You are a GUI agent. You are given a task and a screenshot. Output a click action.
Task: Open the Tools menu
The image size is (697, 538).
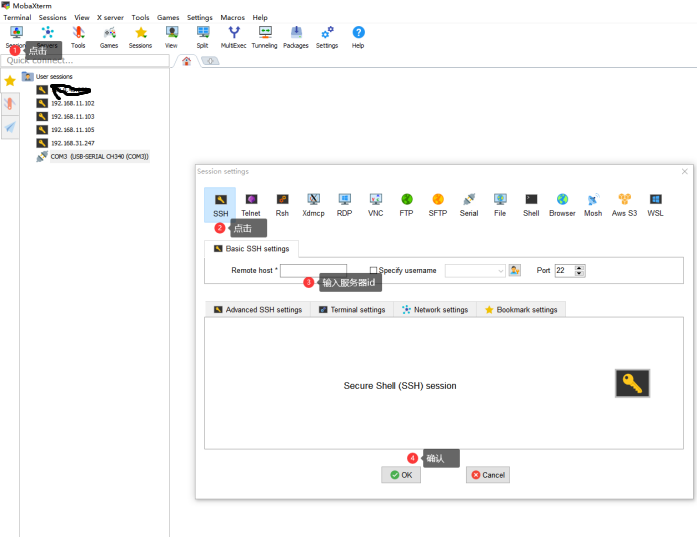click(140, 17)
